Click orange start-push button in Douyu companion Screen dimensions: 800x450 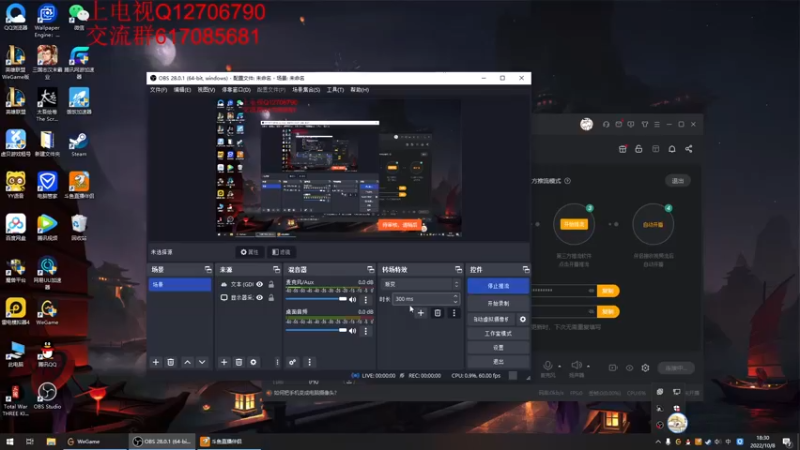pos(573,224)
